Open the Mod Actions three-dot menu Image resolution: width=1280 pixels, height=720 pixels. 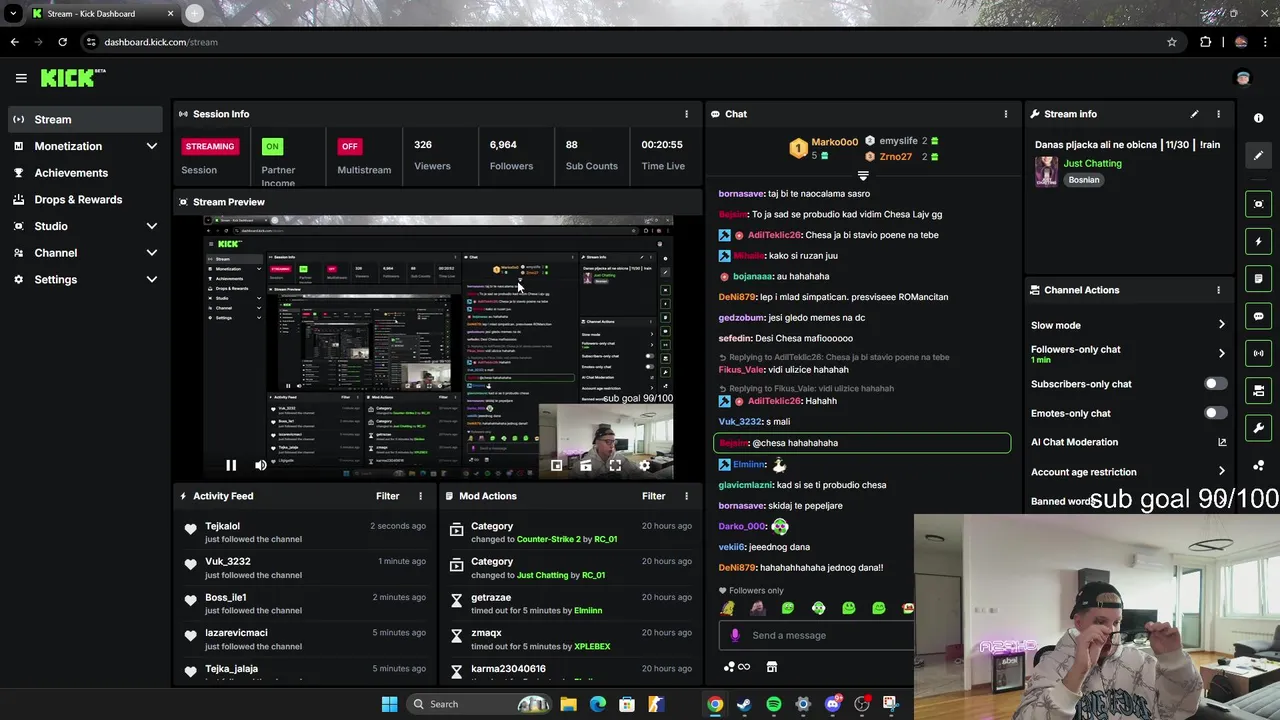click(686, 496)
